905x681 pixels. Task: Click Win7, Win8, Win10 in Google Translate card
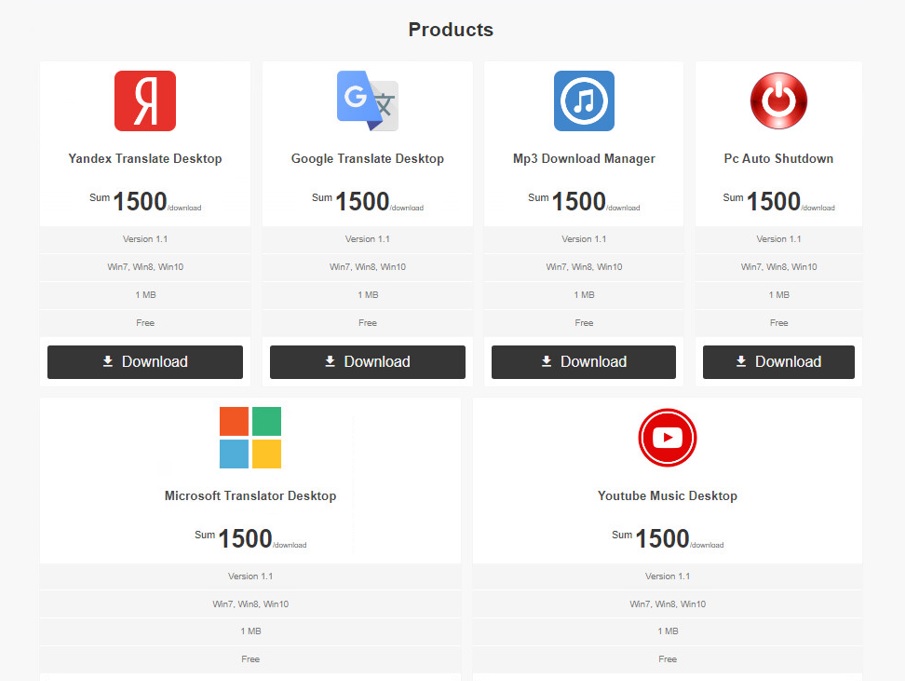(368, 267)
